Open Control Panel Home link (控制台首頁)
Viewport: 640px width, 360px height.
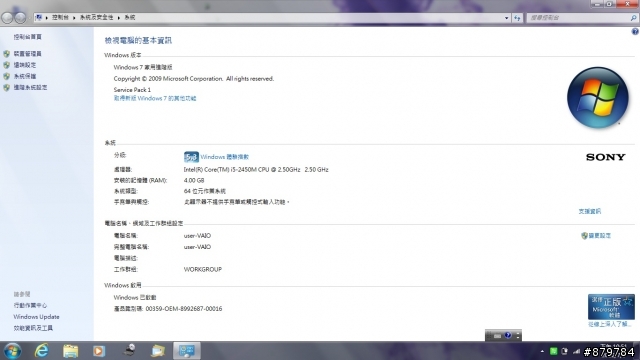pyautogui.click(x=27, y=37)
